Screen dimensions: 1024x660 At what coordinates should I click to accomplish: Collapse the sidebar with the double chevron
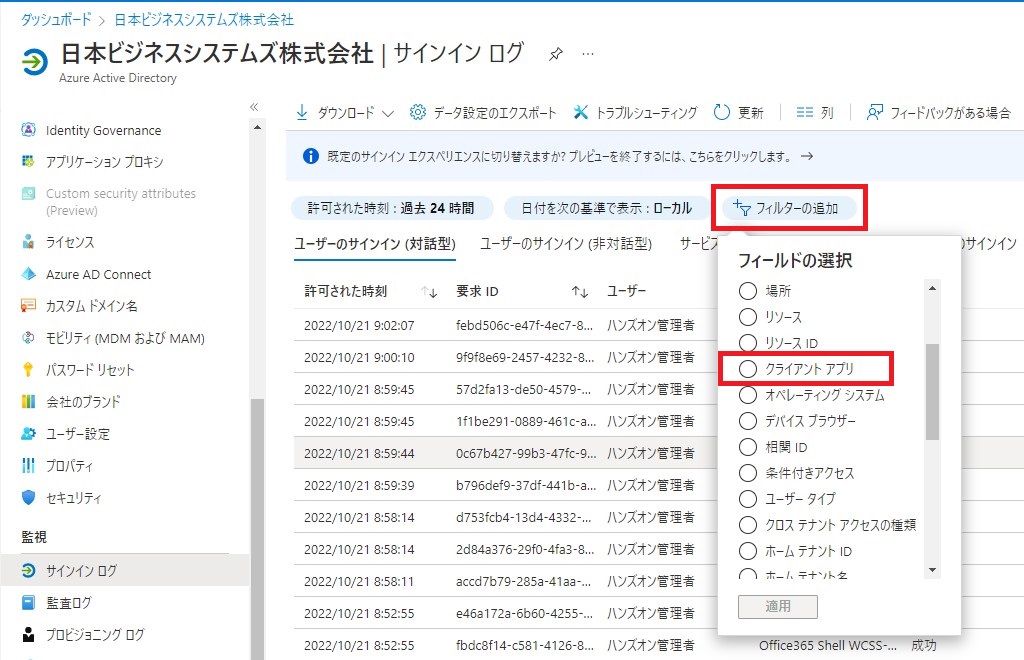coord(254,106)
